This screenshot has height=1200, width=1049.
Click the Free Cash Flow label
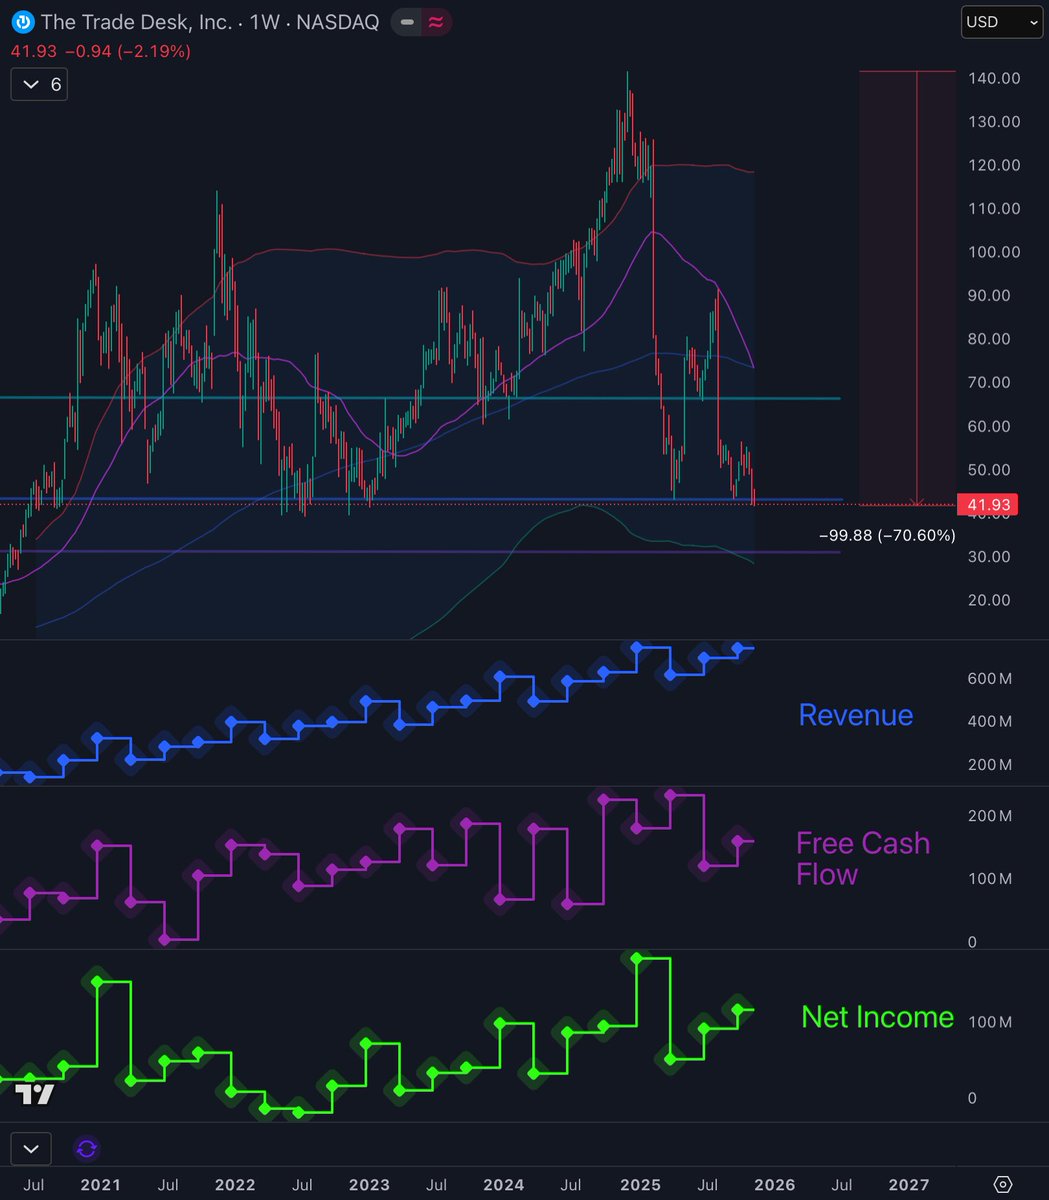click(863, 858)
